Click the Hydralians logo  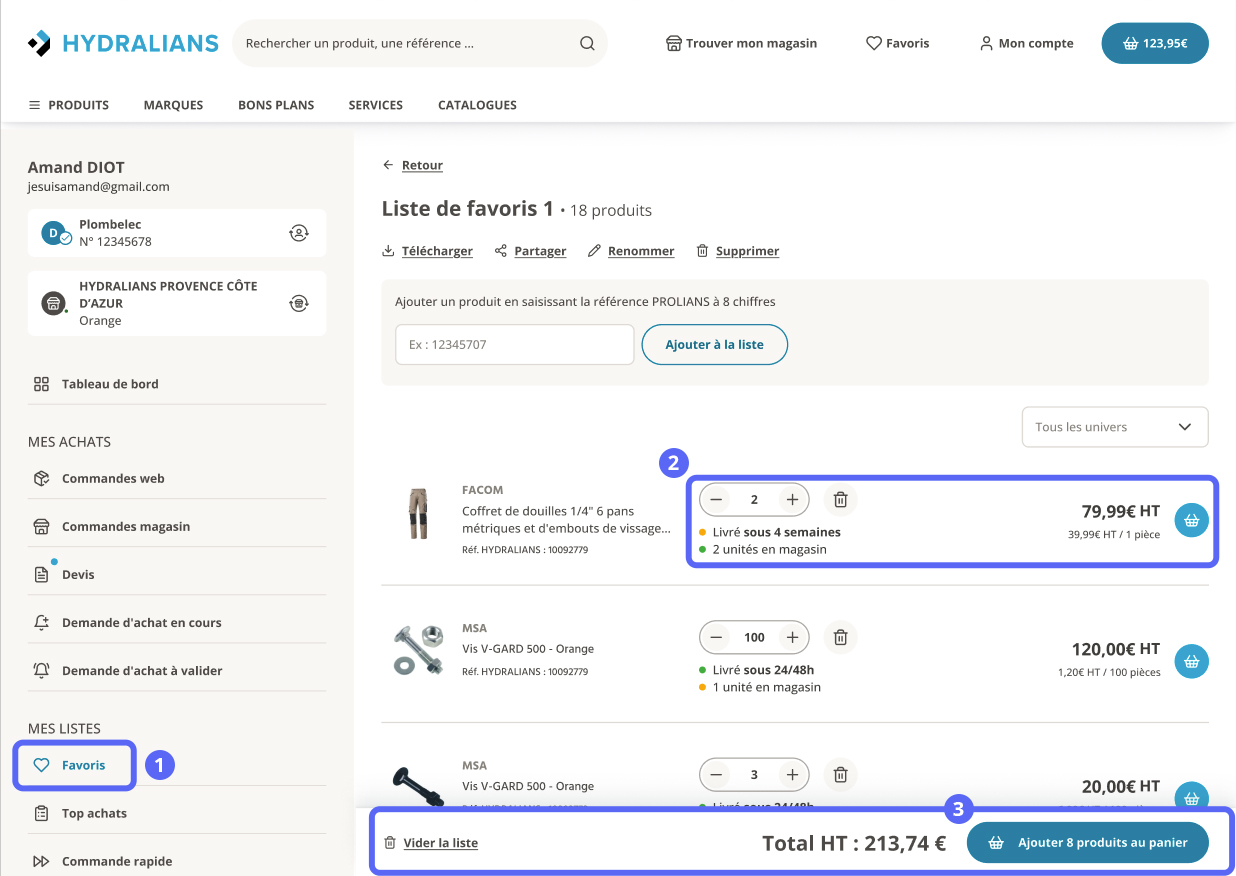tap(122, 43)
